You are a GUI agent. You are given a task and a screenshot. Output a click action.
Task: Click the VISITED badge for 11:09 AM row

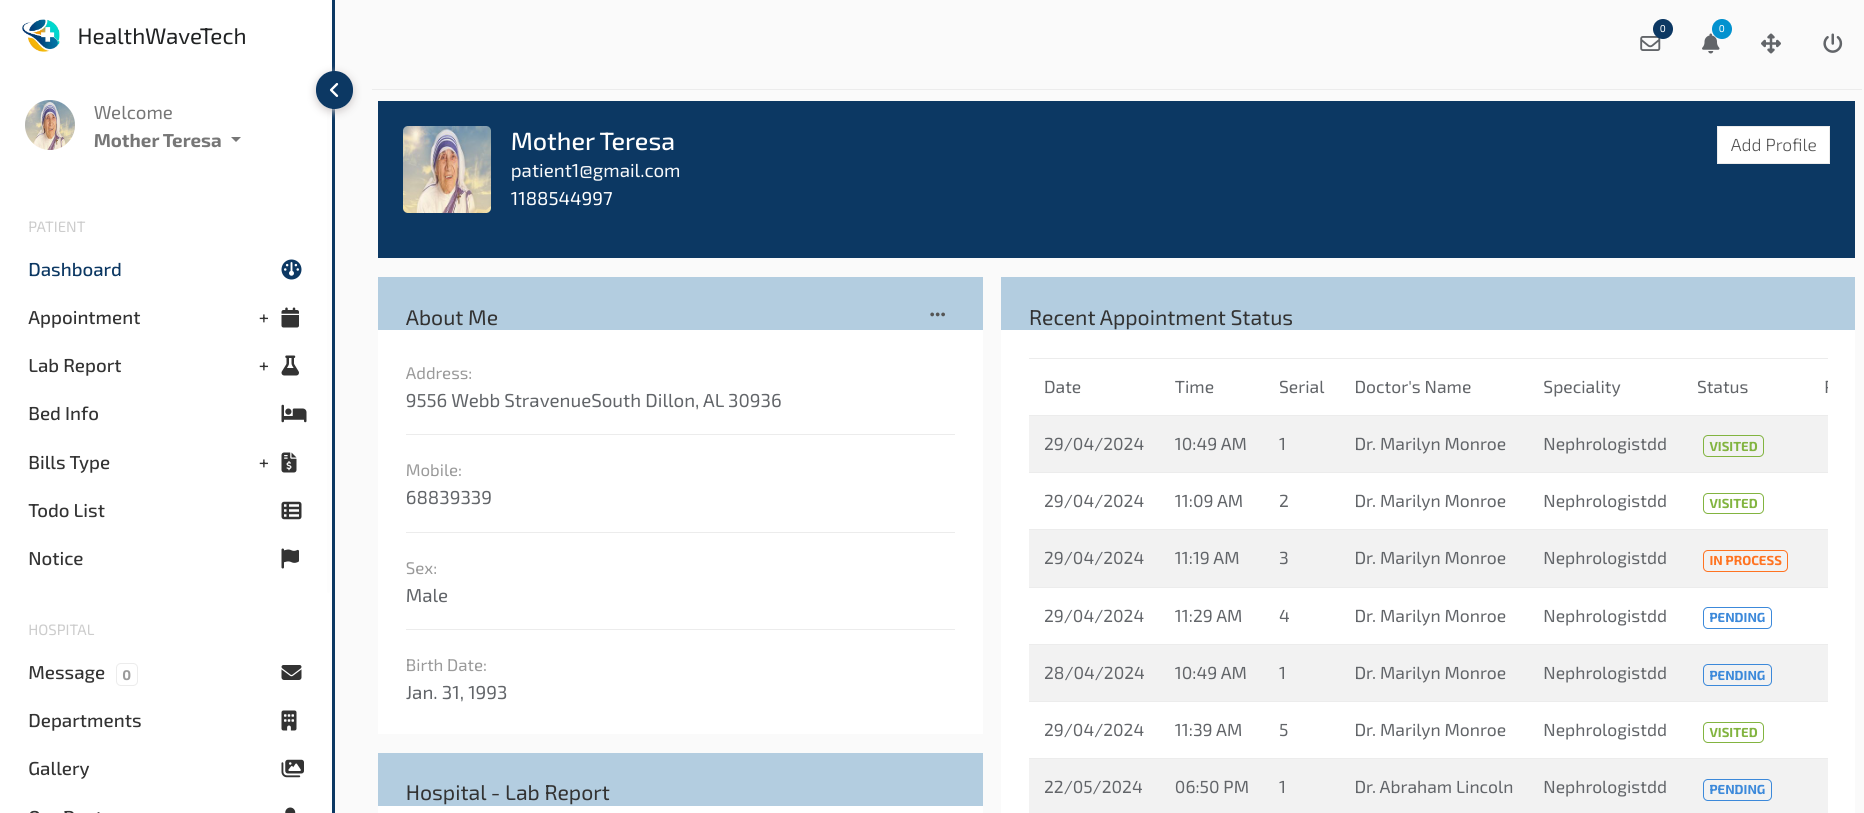1733,503
